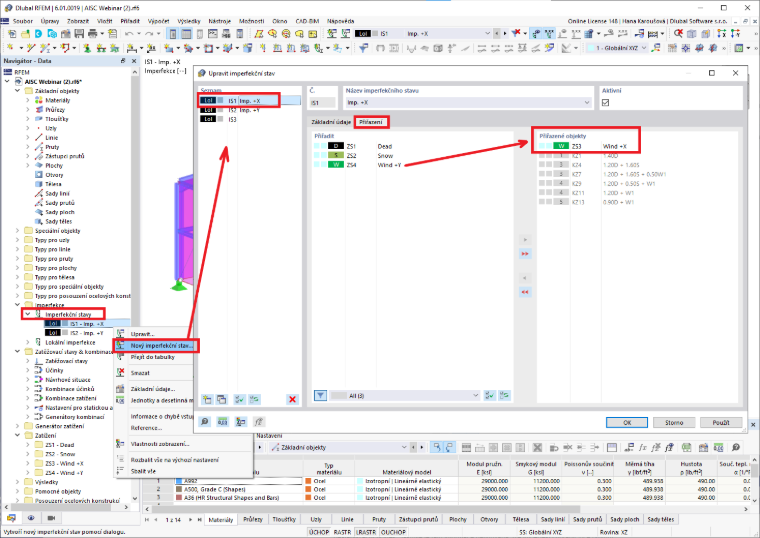Click the double right arrow assign-all button

(525, 253)
